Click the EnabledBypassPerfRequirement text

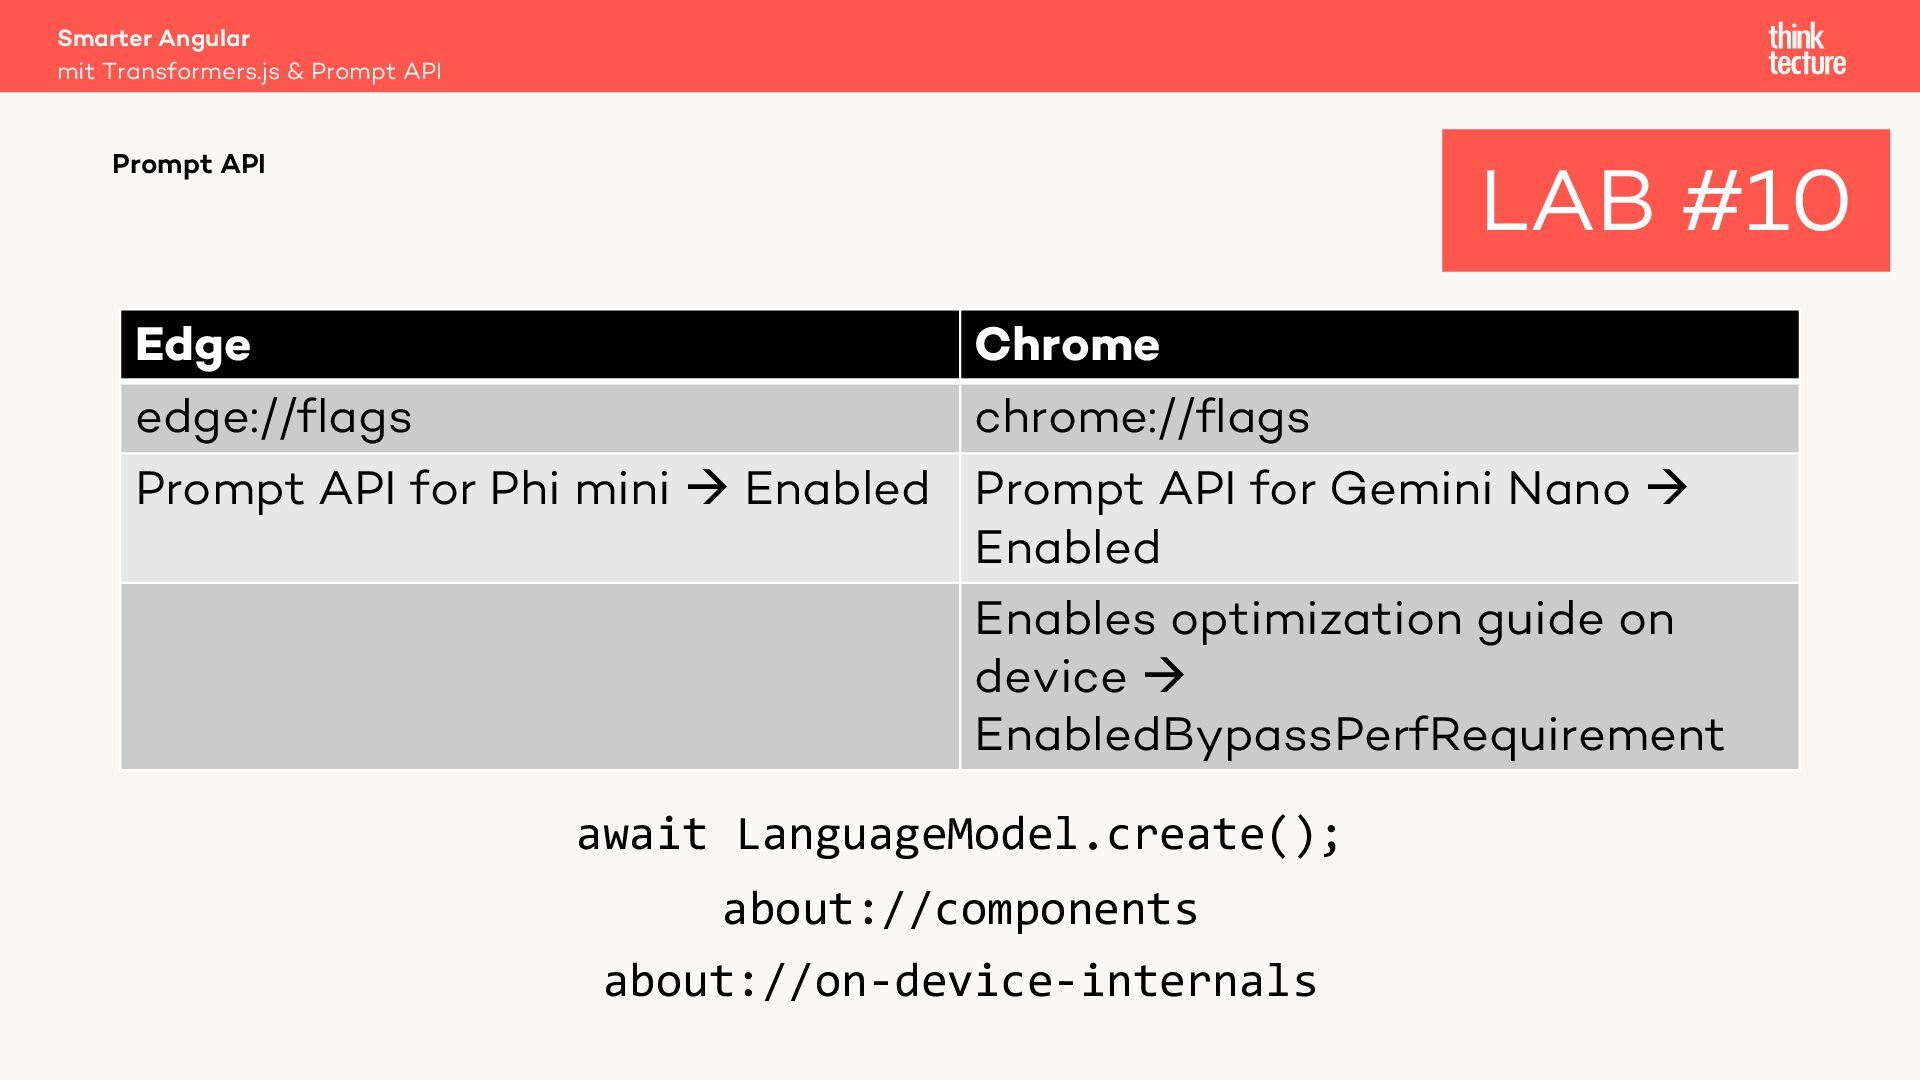[x=1349, y=735]
